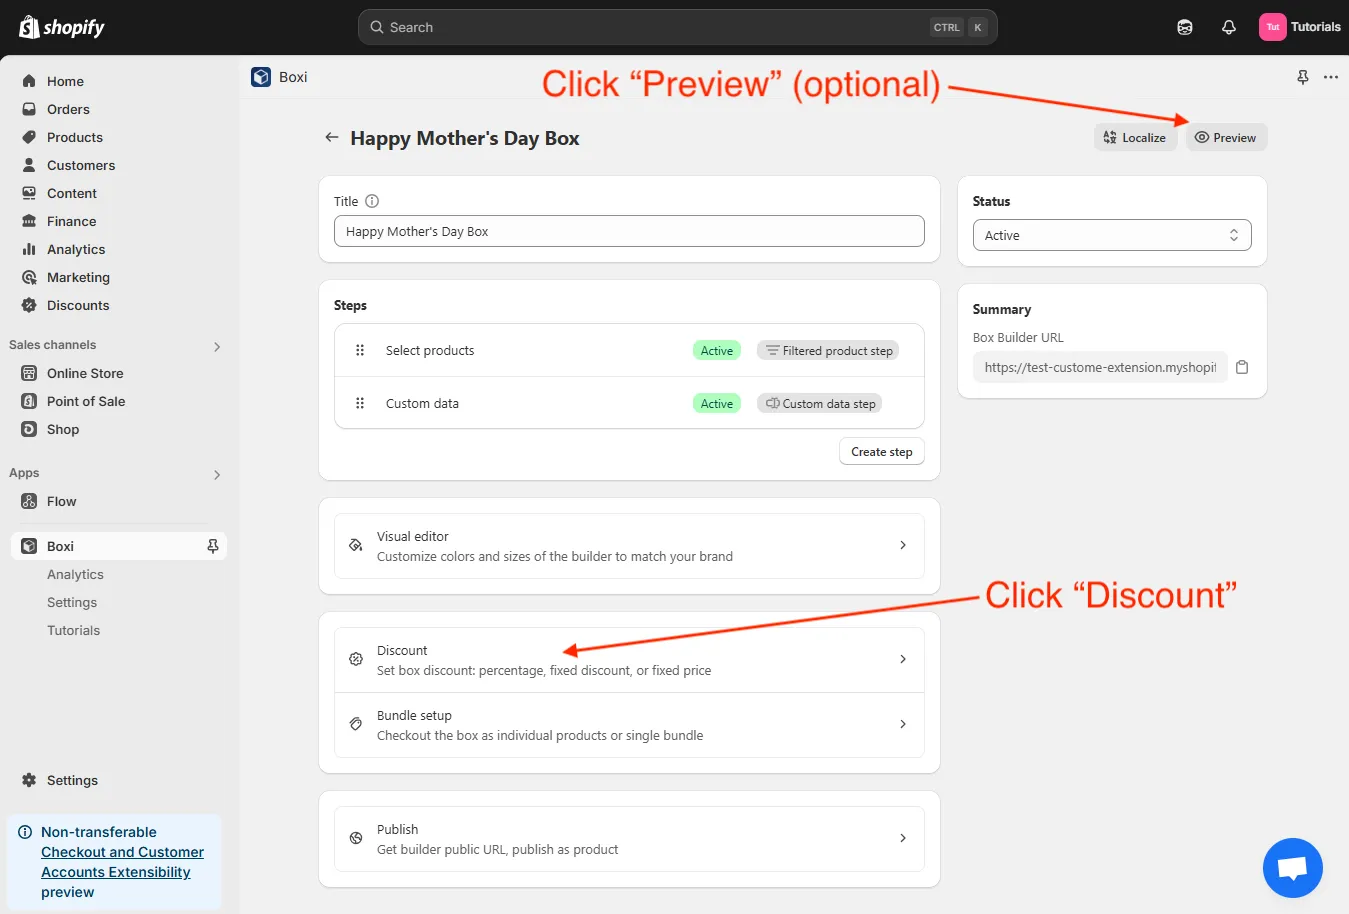Expand the Sales channels section
Screen dimensions: 1349x914
coord(217,346)
